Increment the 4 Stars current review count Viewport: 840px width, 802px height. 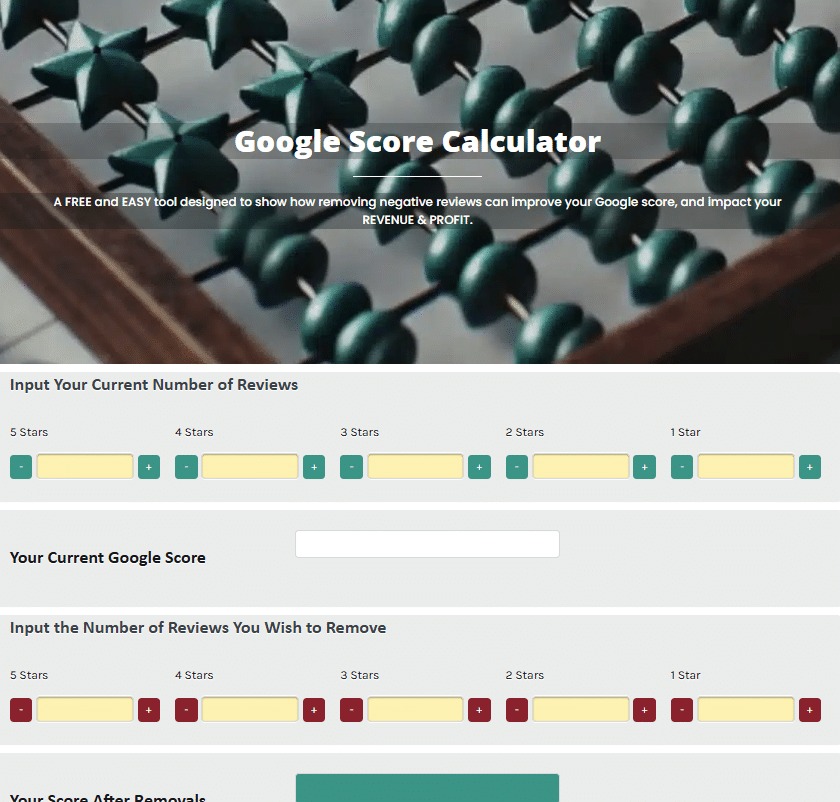314,466
